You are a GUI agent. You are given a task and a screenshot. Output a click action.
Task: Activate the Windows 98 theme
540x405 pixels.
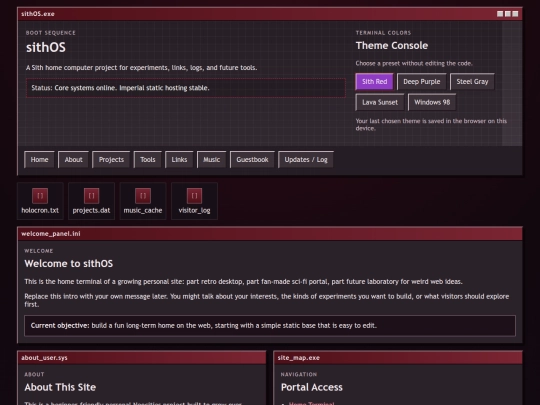432,102
